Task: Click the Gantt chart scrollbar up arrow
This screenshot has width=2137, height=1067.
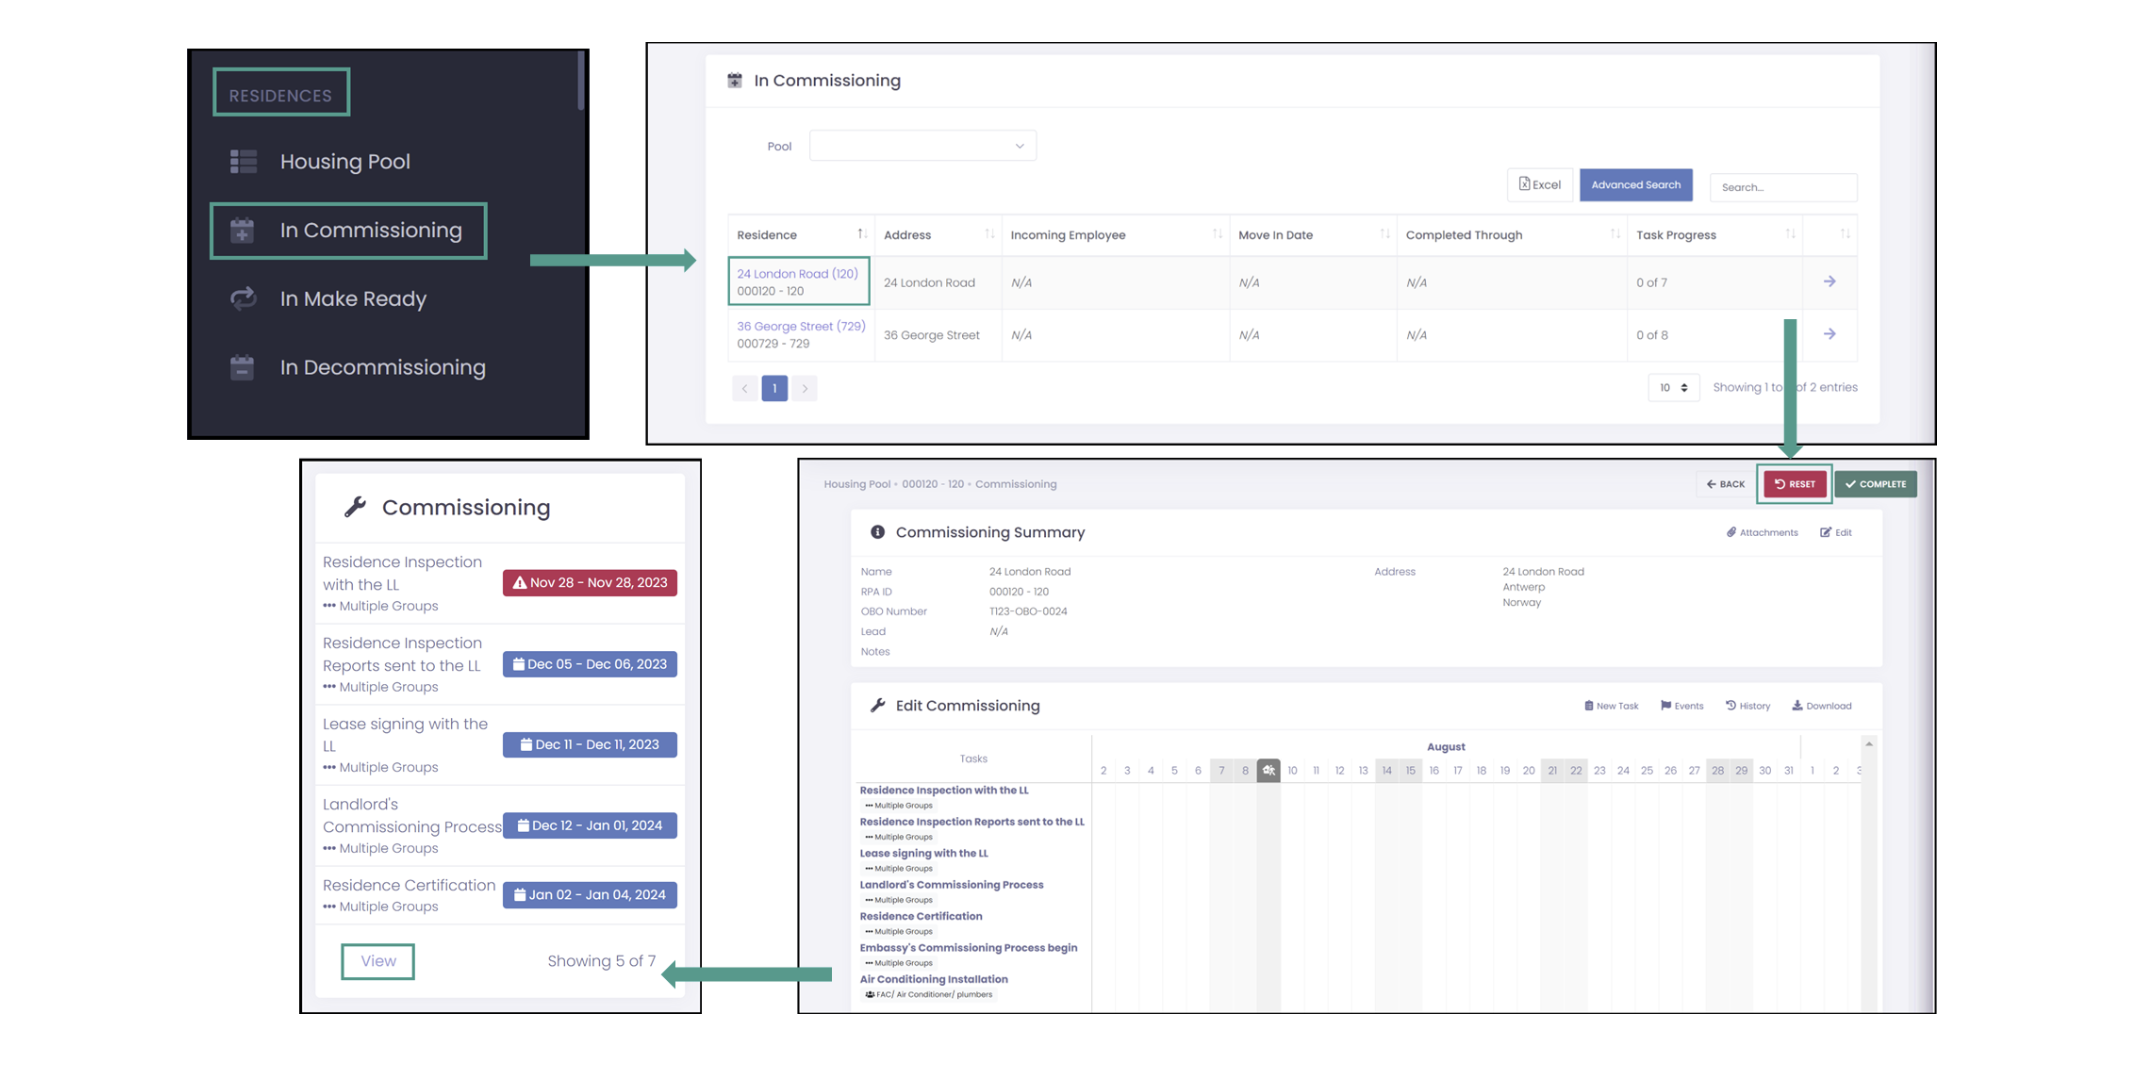Action: click(x=1868, y=744)
